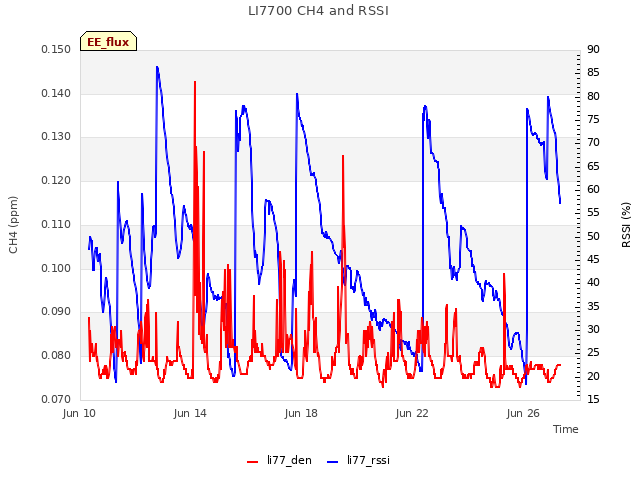
Task: Click the 0.140 left axis value
Action: tap(56, 93)
